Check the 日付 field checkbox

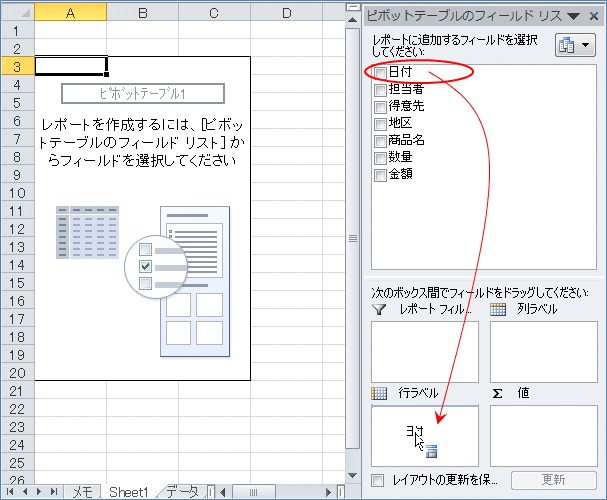tap(380, 73)
